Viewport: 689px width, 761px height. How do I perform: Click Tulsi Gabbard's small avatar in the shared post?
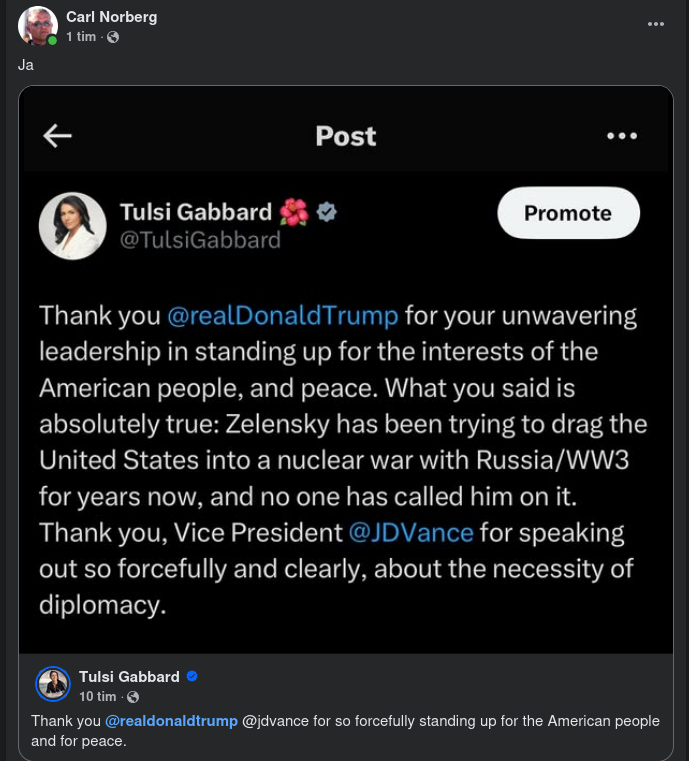coord(53,685)
